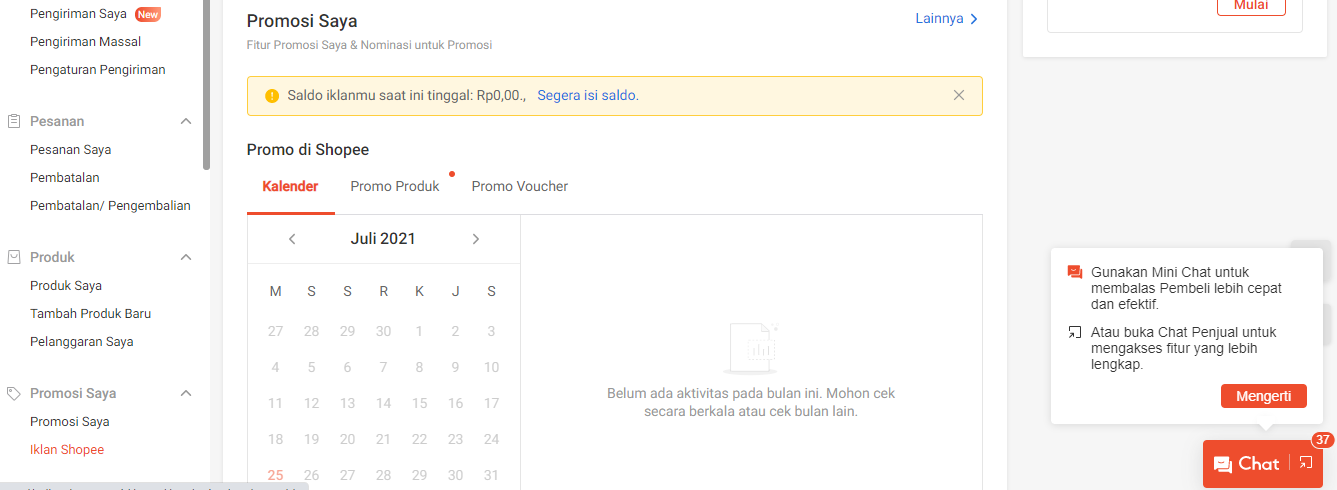Click the chat bubble icon on Chat button
Image resolution: width=1337 pixels, height=490 pixels.
1222,464
